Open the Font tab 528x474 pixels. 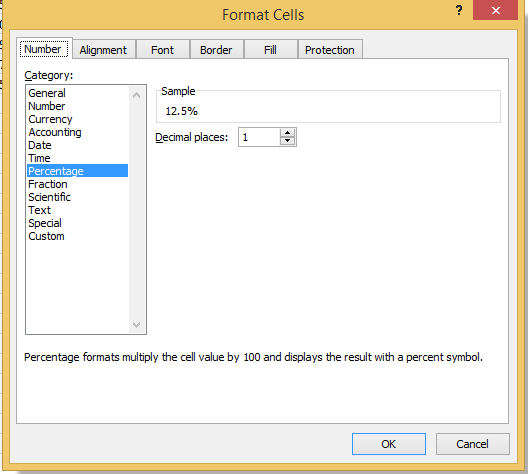(x=162, y=50)
